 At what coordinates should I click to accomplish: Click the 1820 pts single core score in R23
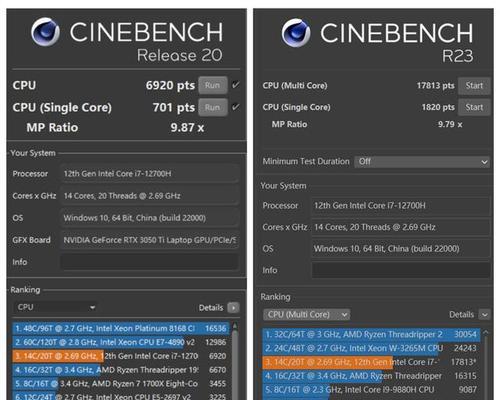(438, 107)
